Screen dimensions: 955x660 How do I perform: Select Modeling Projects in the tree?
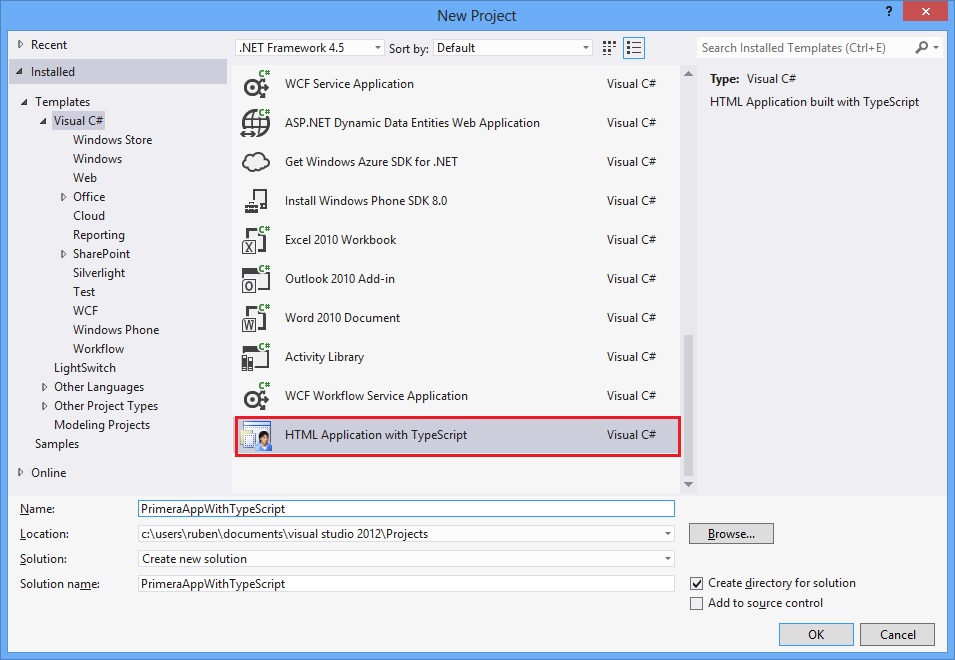pyautogui.click(x=102, y=425)
